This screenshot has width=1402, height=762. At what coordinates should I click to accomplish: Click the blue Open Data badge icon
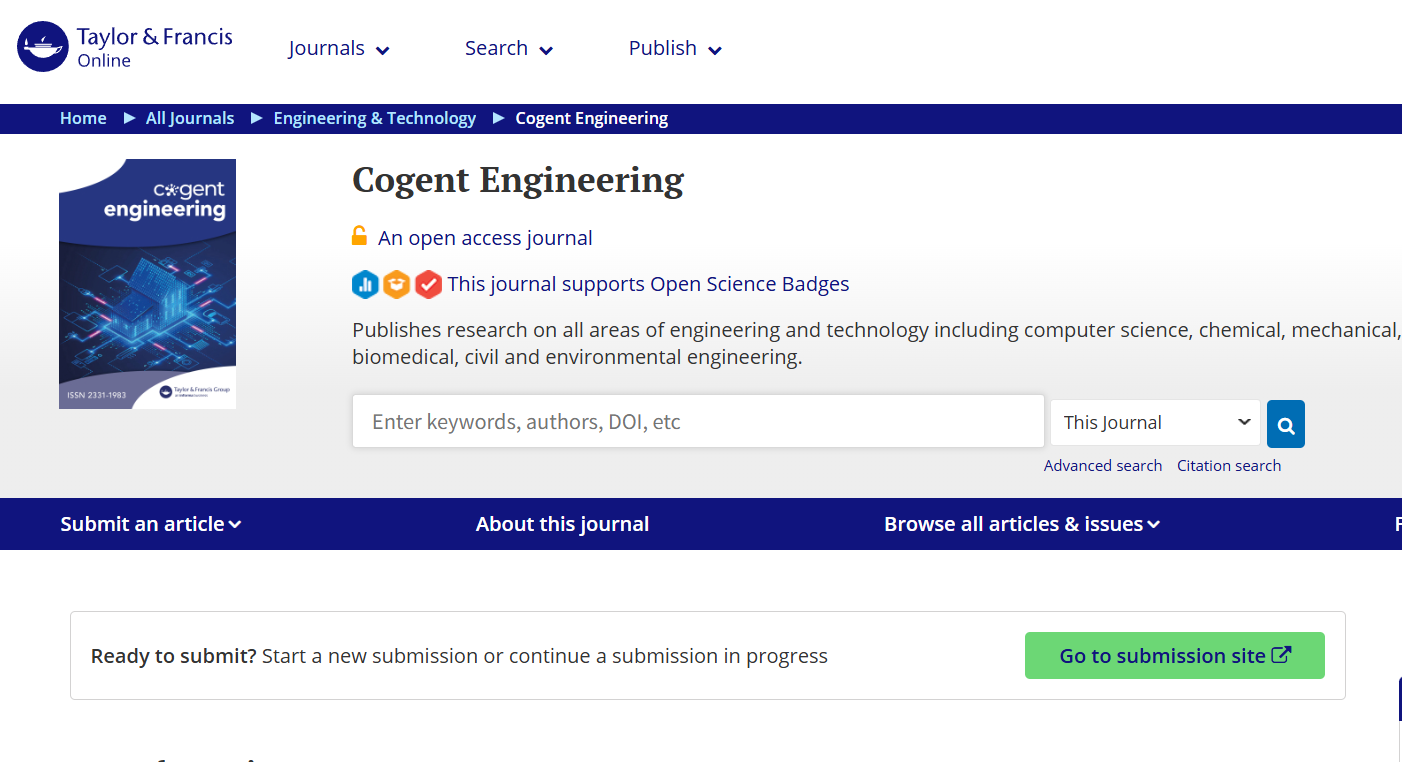(365, 285)
